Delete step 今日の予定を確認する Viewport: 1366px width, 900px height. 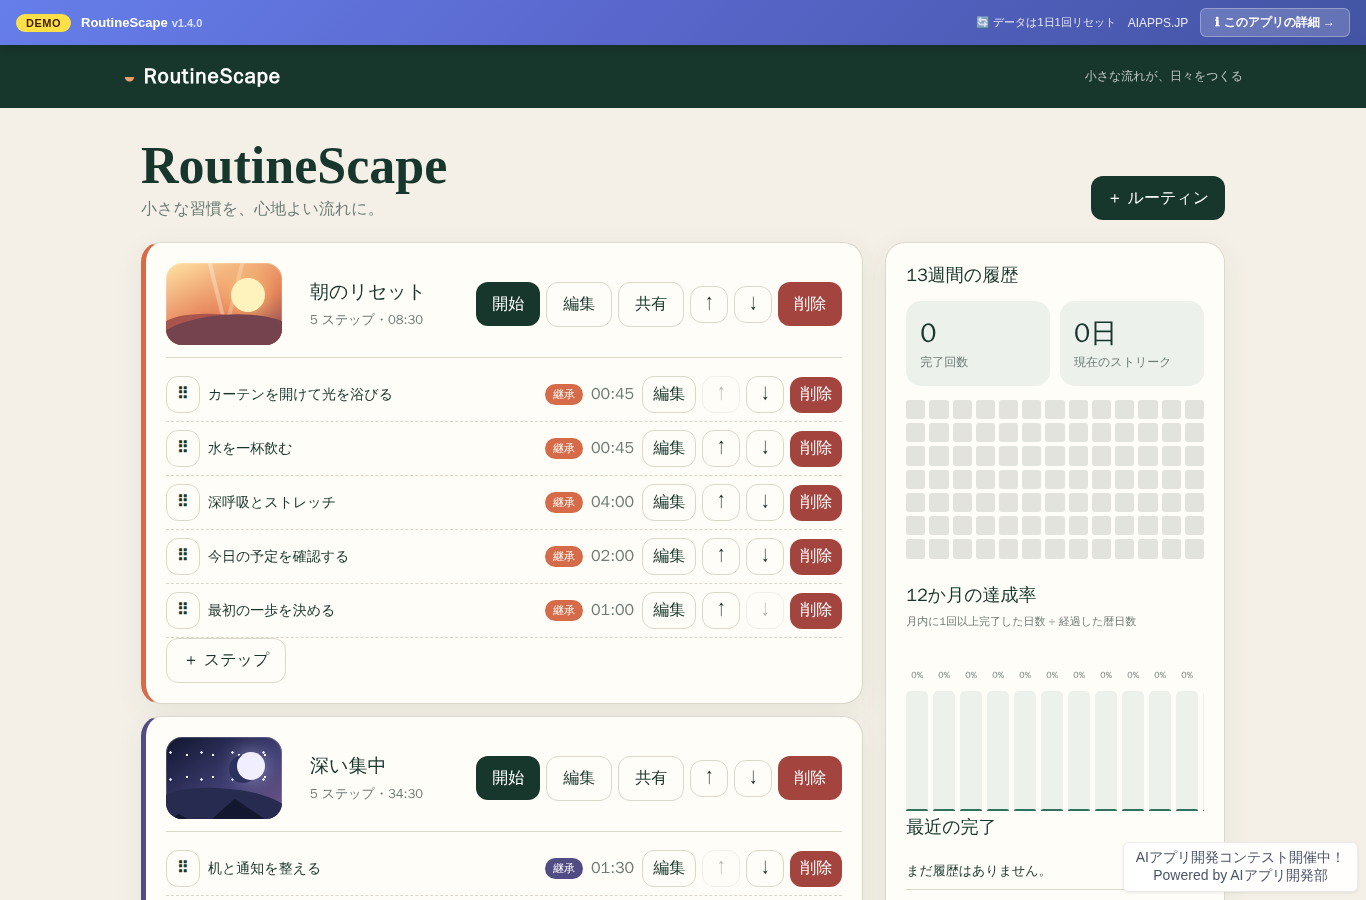tap(816, 556)
